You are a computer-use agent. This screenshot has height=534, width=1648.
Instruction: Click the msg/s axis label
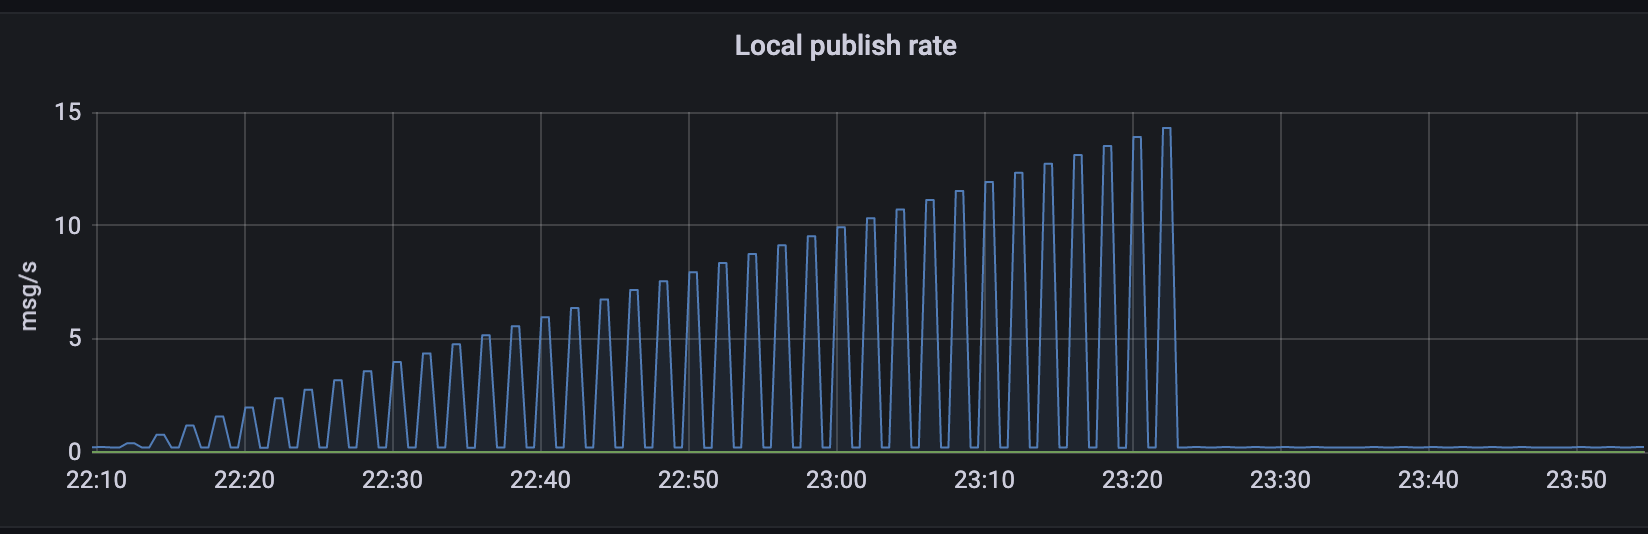point(29,296)
